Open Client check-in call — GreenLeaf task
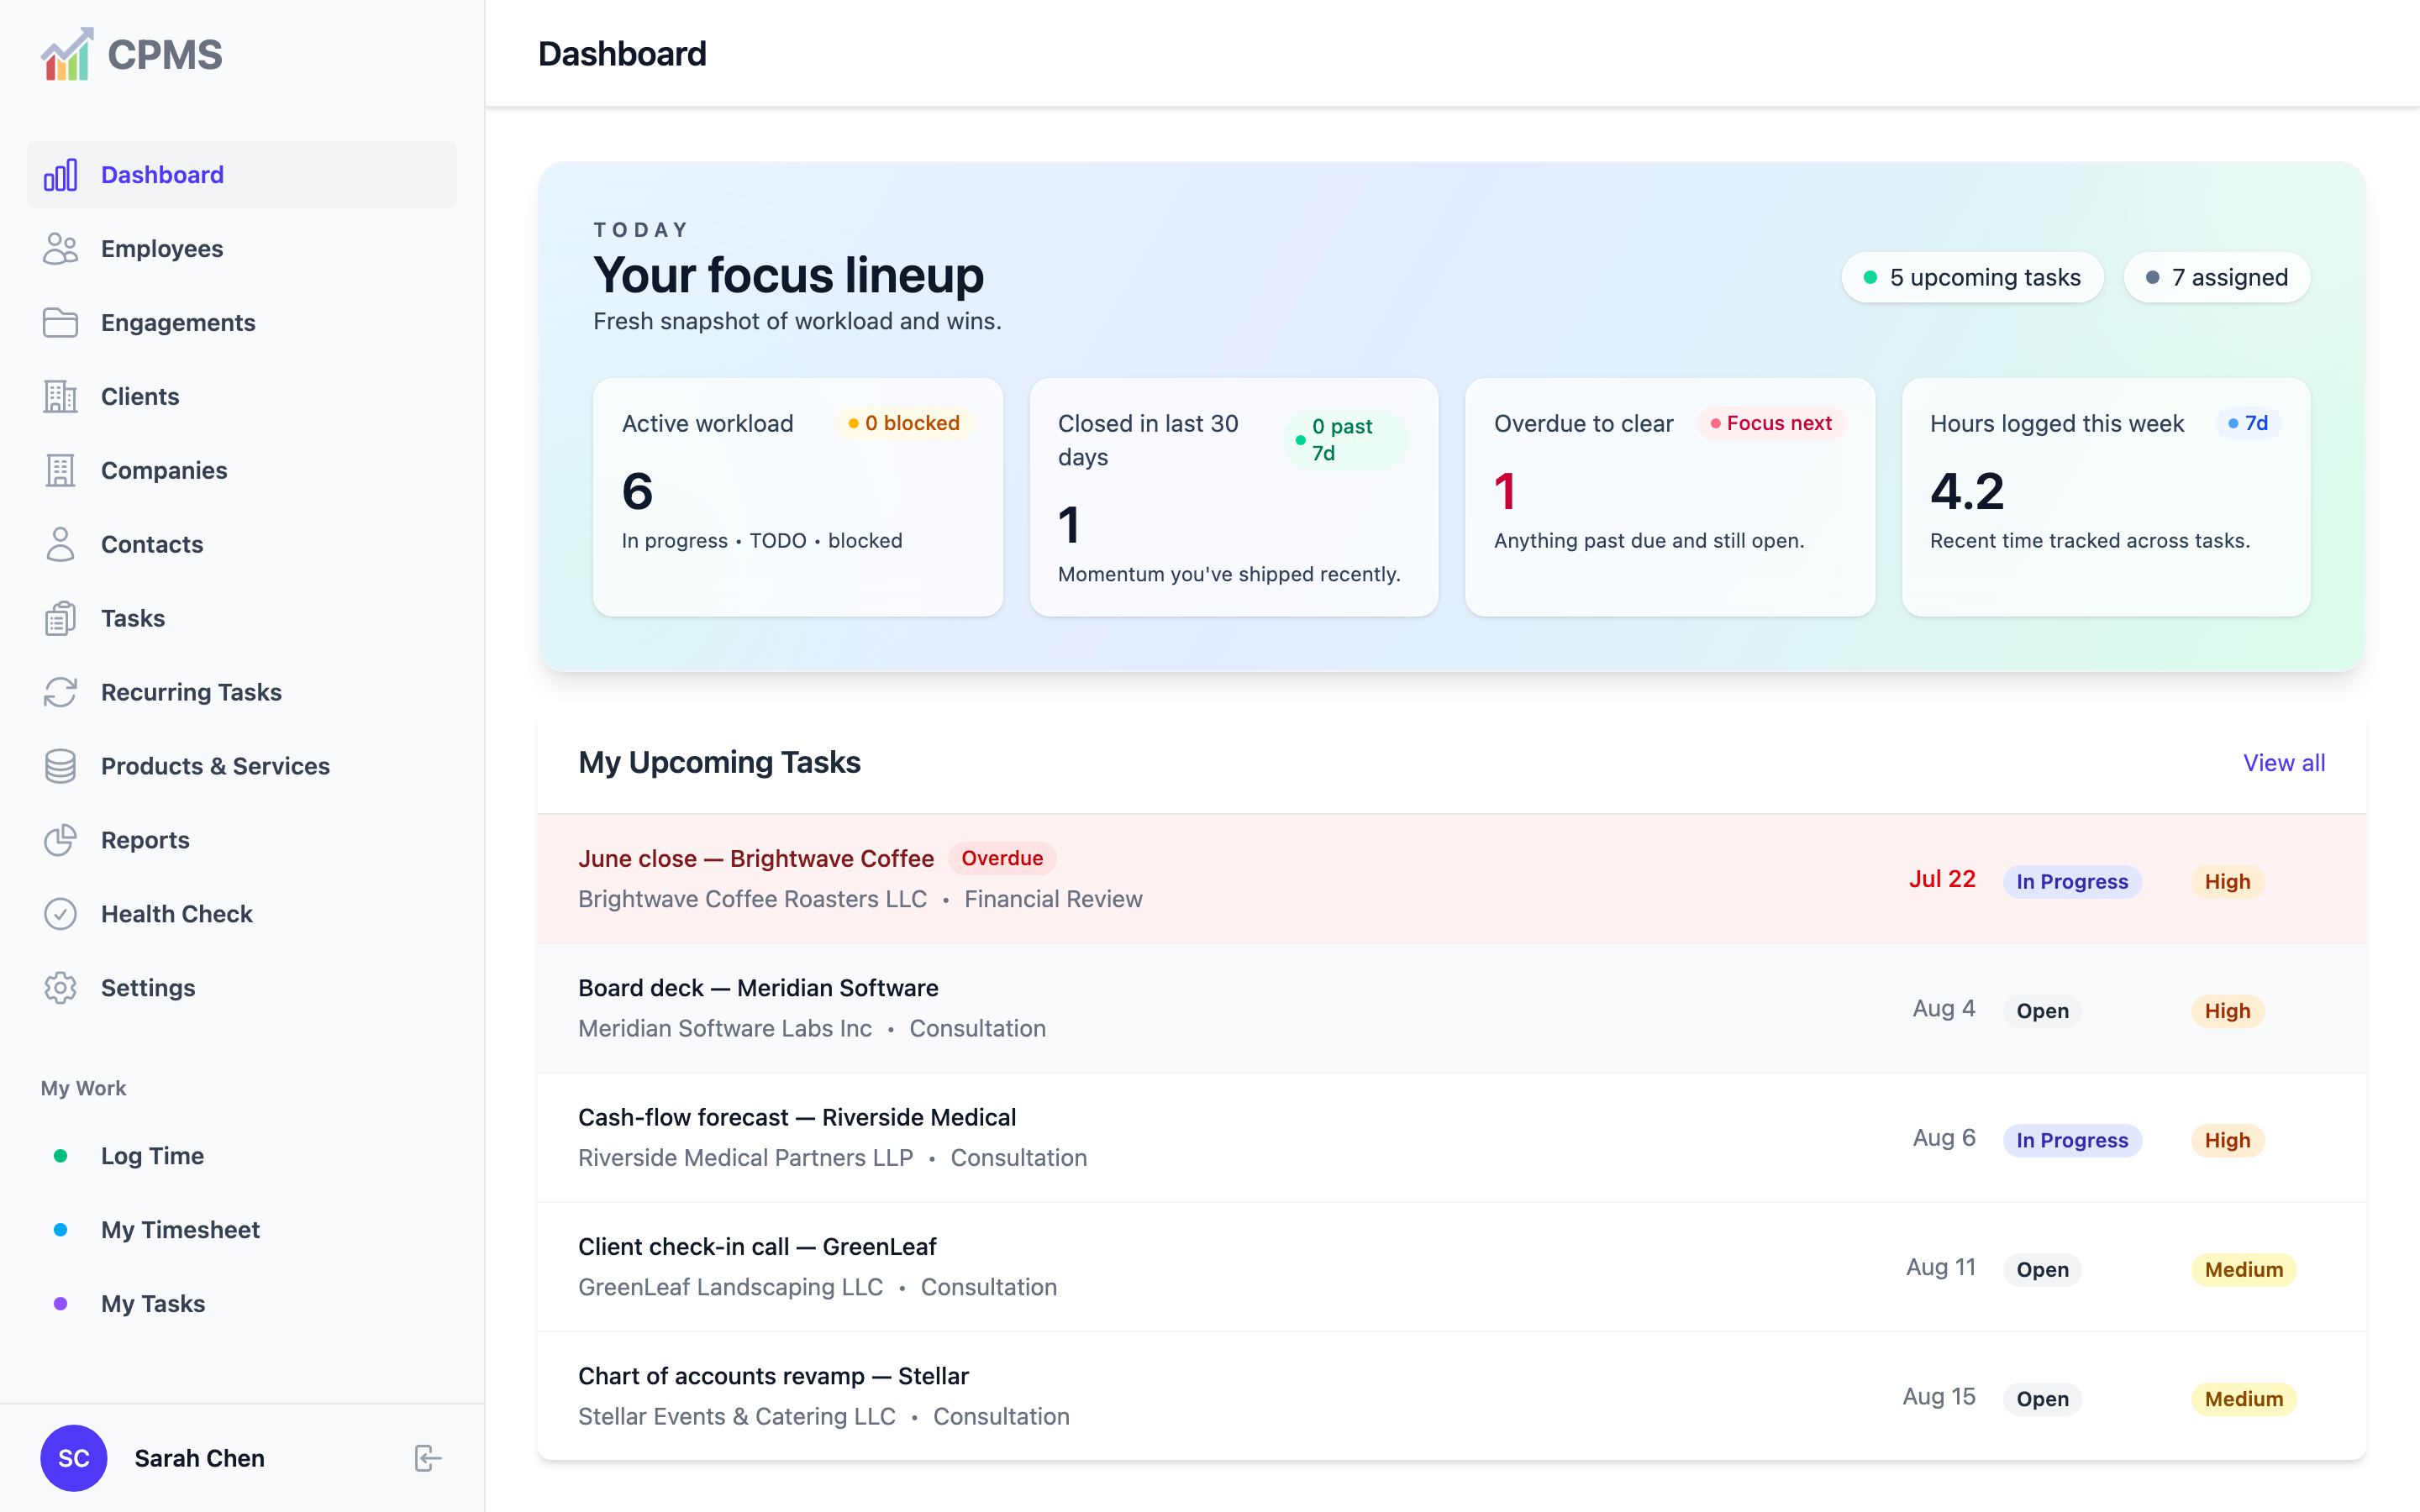 coord(757,1247)
